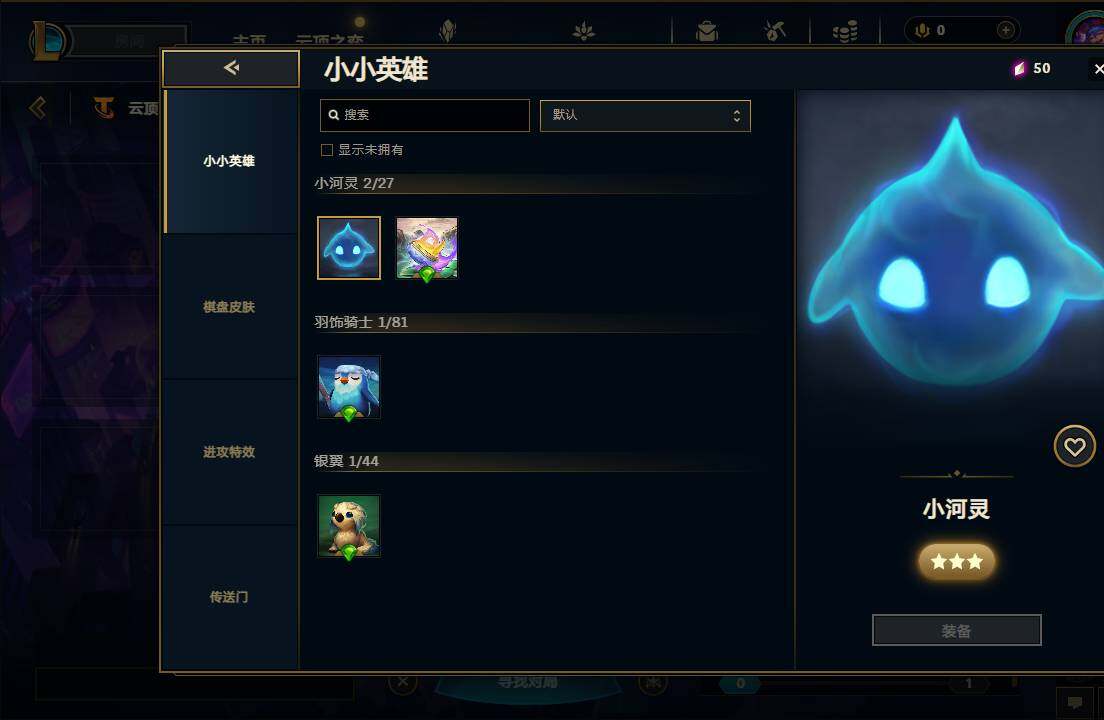This screenshot has width=1104, height=720.
Task: Select the 小小英雄 sidebar tab
Action: [x=230, y=161]
